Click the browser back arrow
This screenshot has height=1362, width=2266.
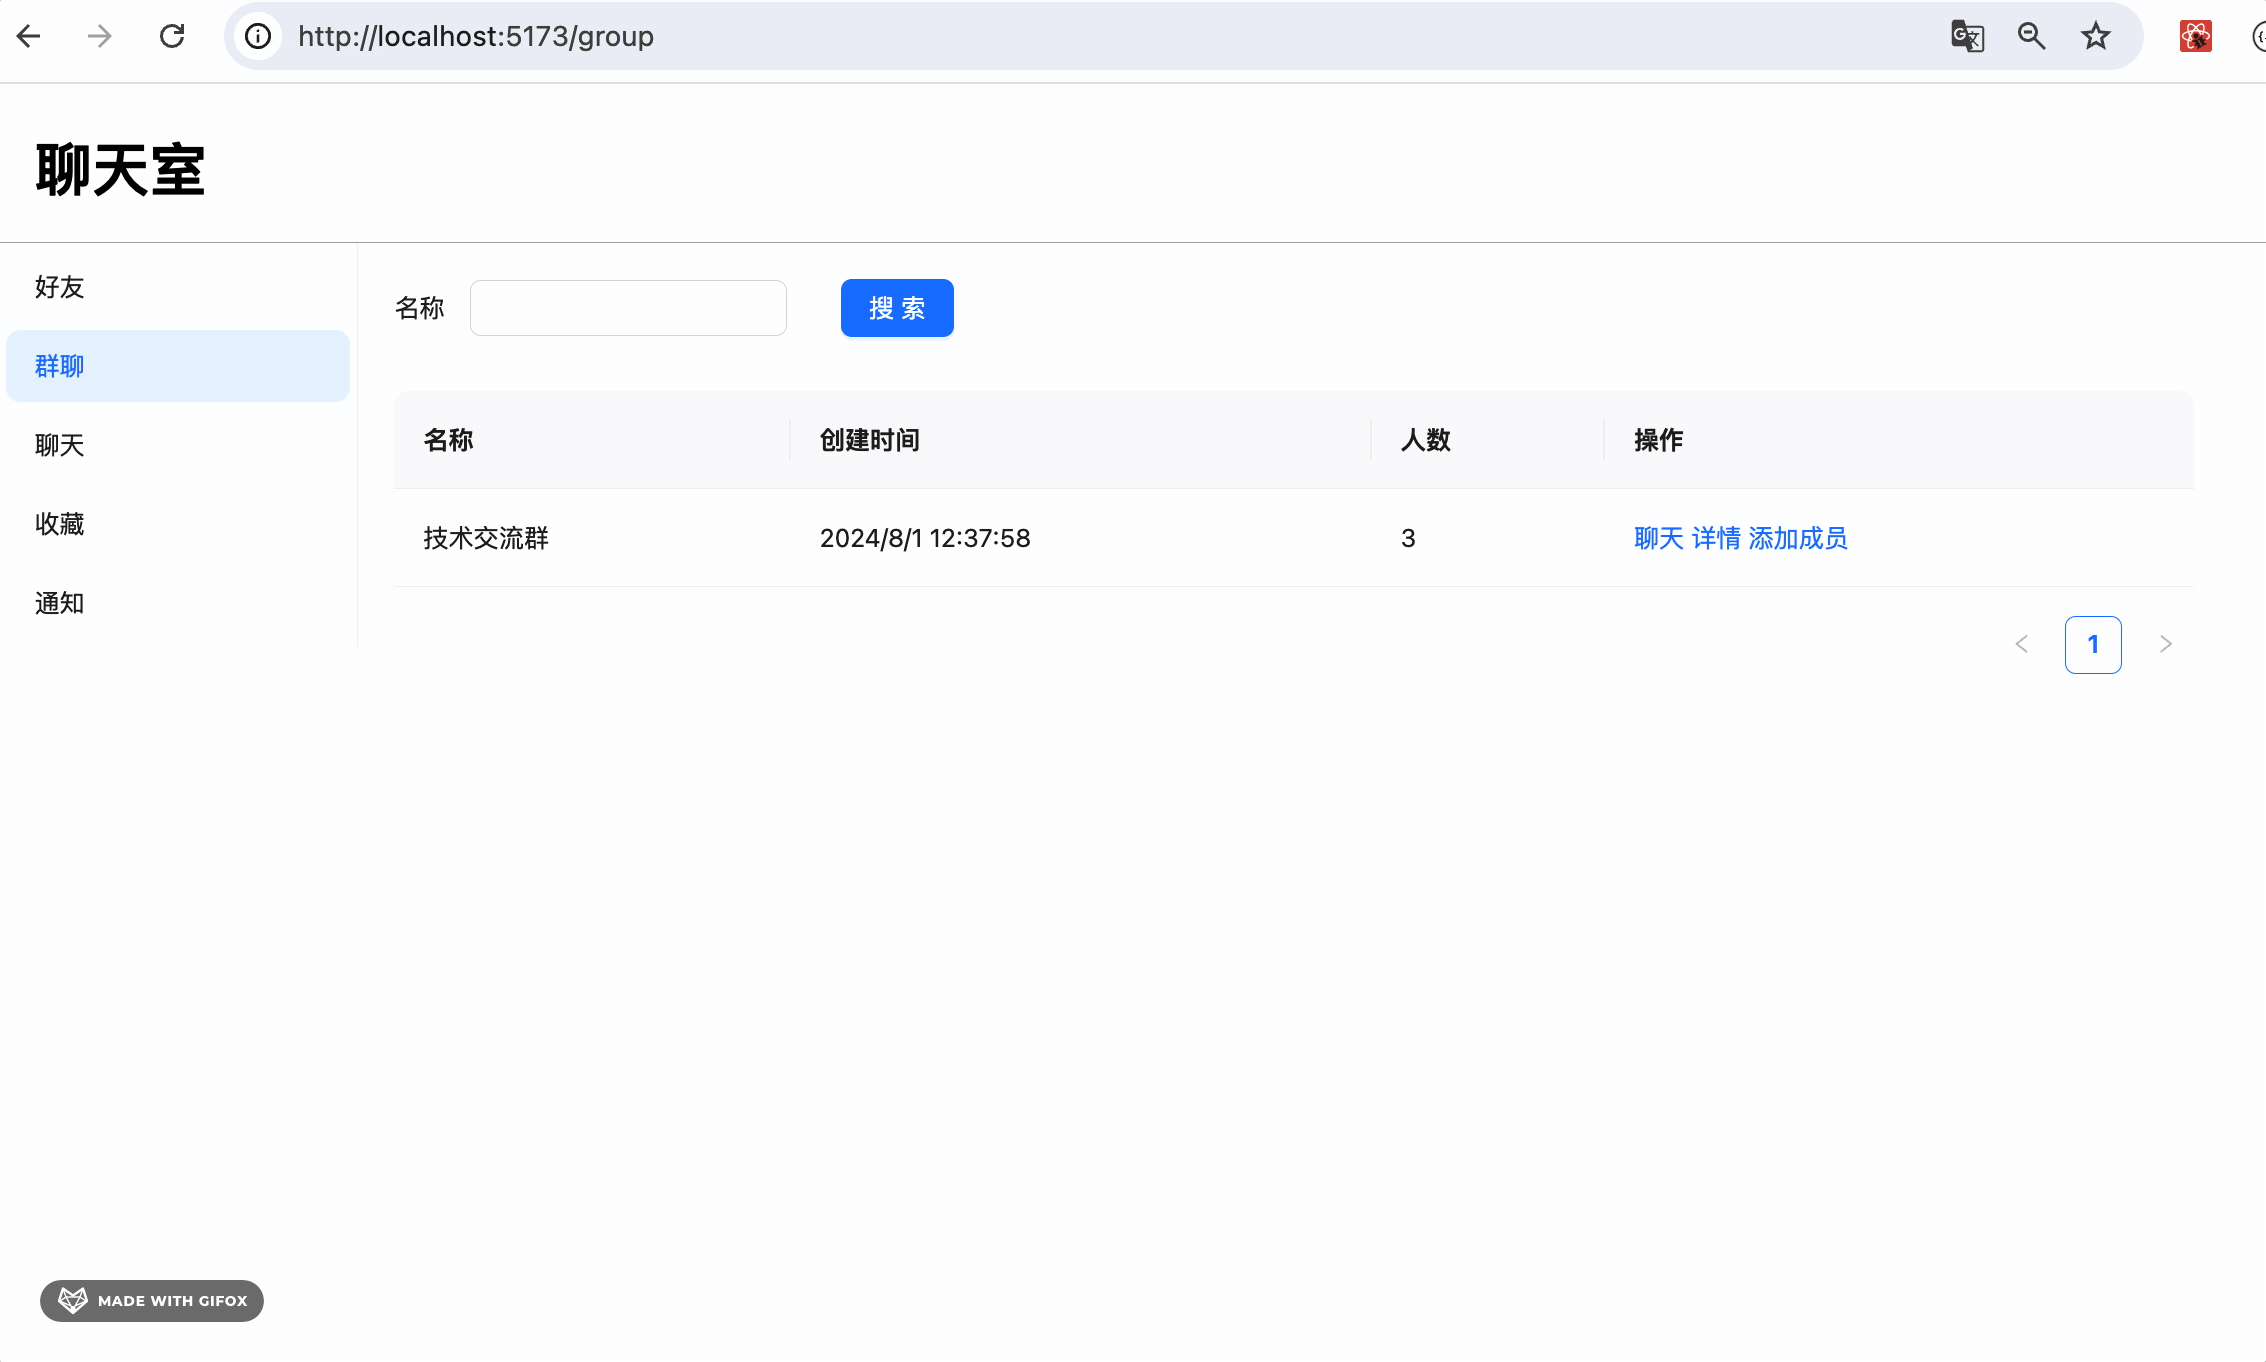(x=29, y=37)
